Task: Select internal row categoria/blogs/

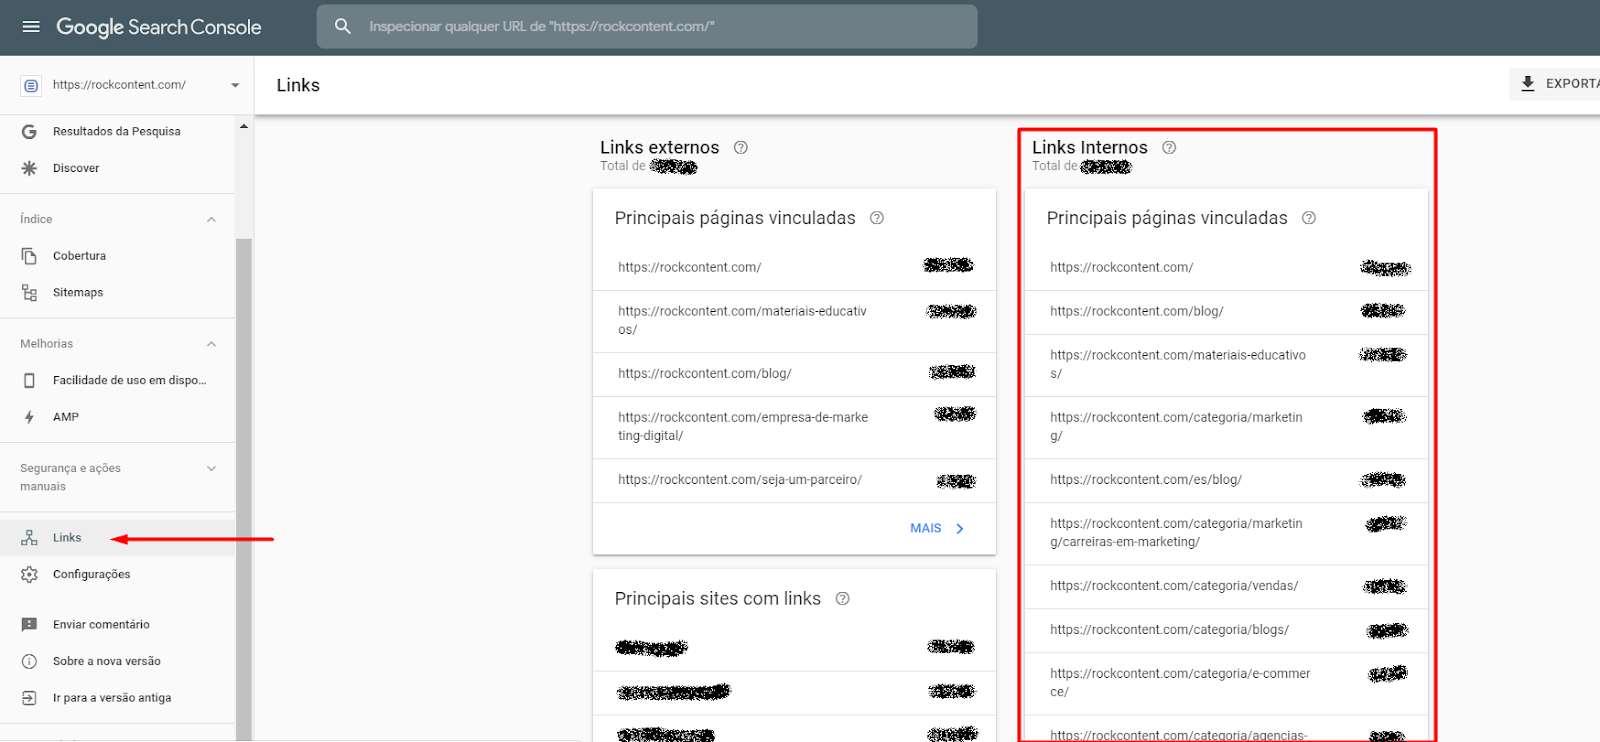Action: (x=1226, y=630)
